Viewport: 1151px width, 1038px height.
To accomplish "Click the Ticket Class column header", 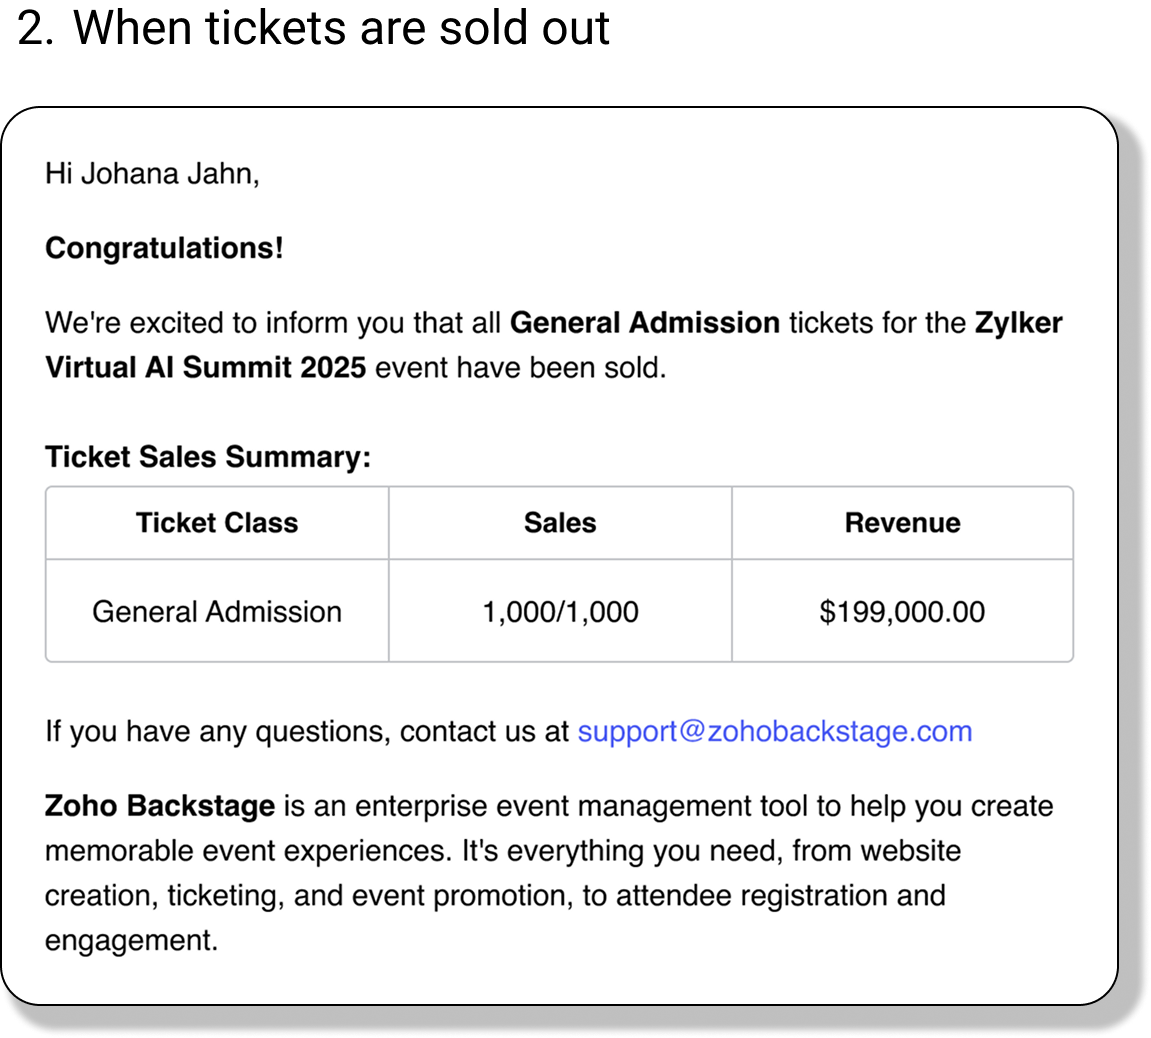I will coord(217,523).
